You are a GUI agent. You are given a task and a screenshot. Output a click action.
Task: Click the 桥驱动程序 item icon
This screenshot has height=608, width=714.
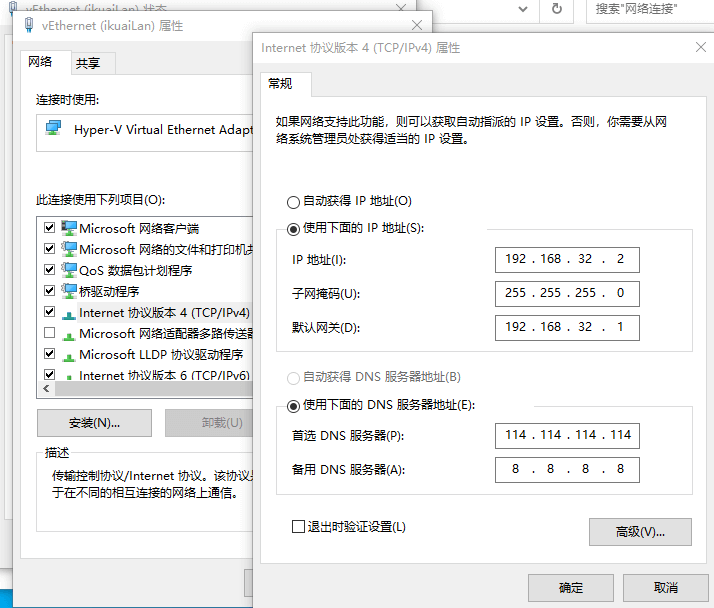click(69, 291)
